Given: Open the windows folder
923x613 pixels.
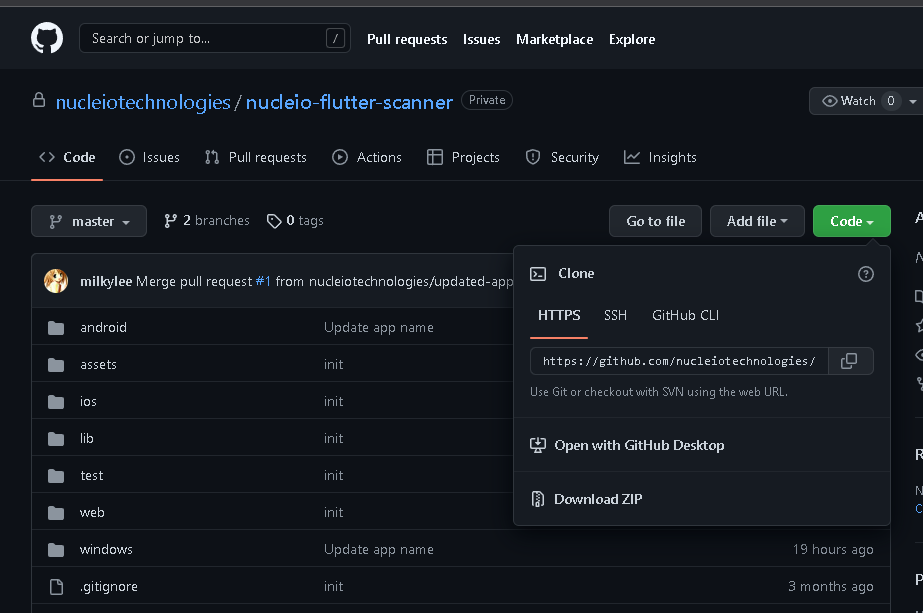Looking at the screenshot, I should coord(107,549).
